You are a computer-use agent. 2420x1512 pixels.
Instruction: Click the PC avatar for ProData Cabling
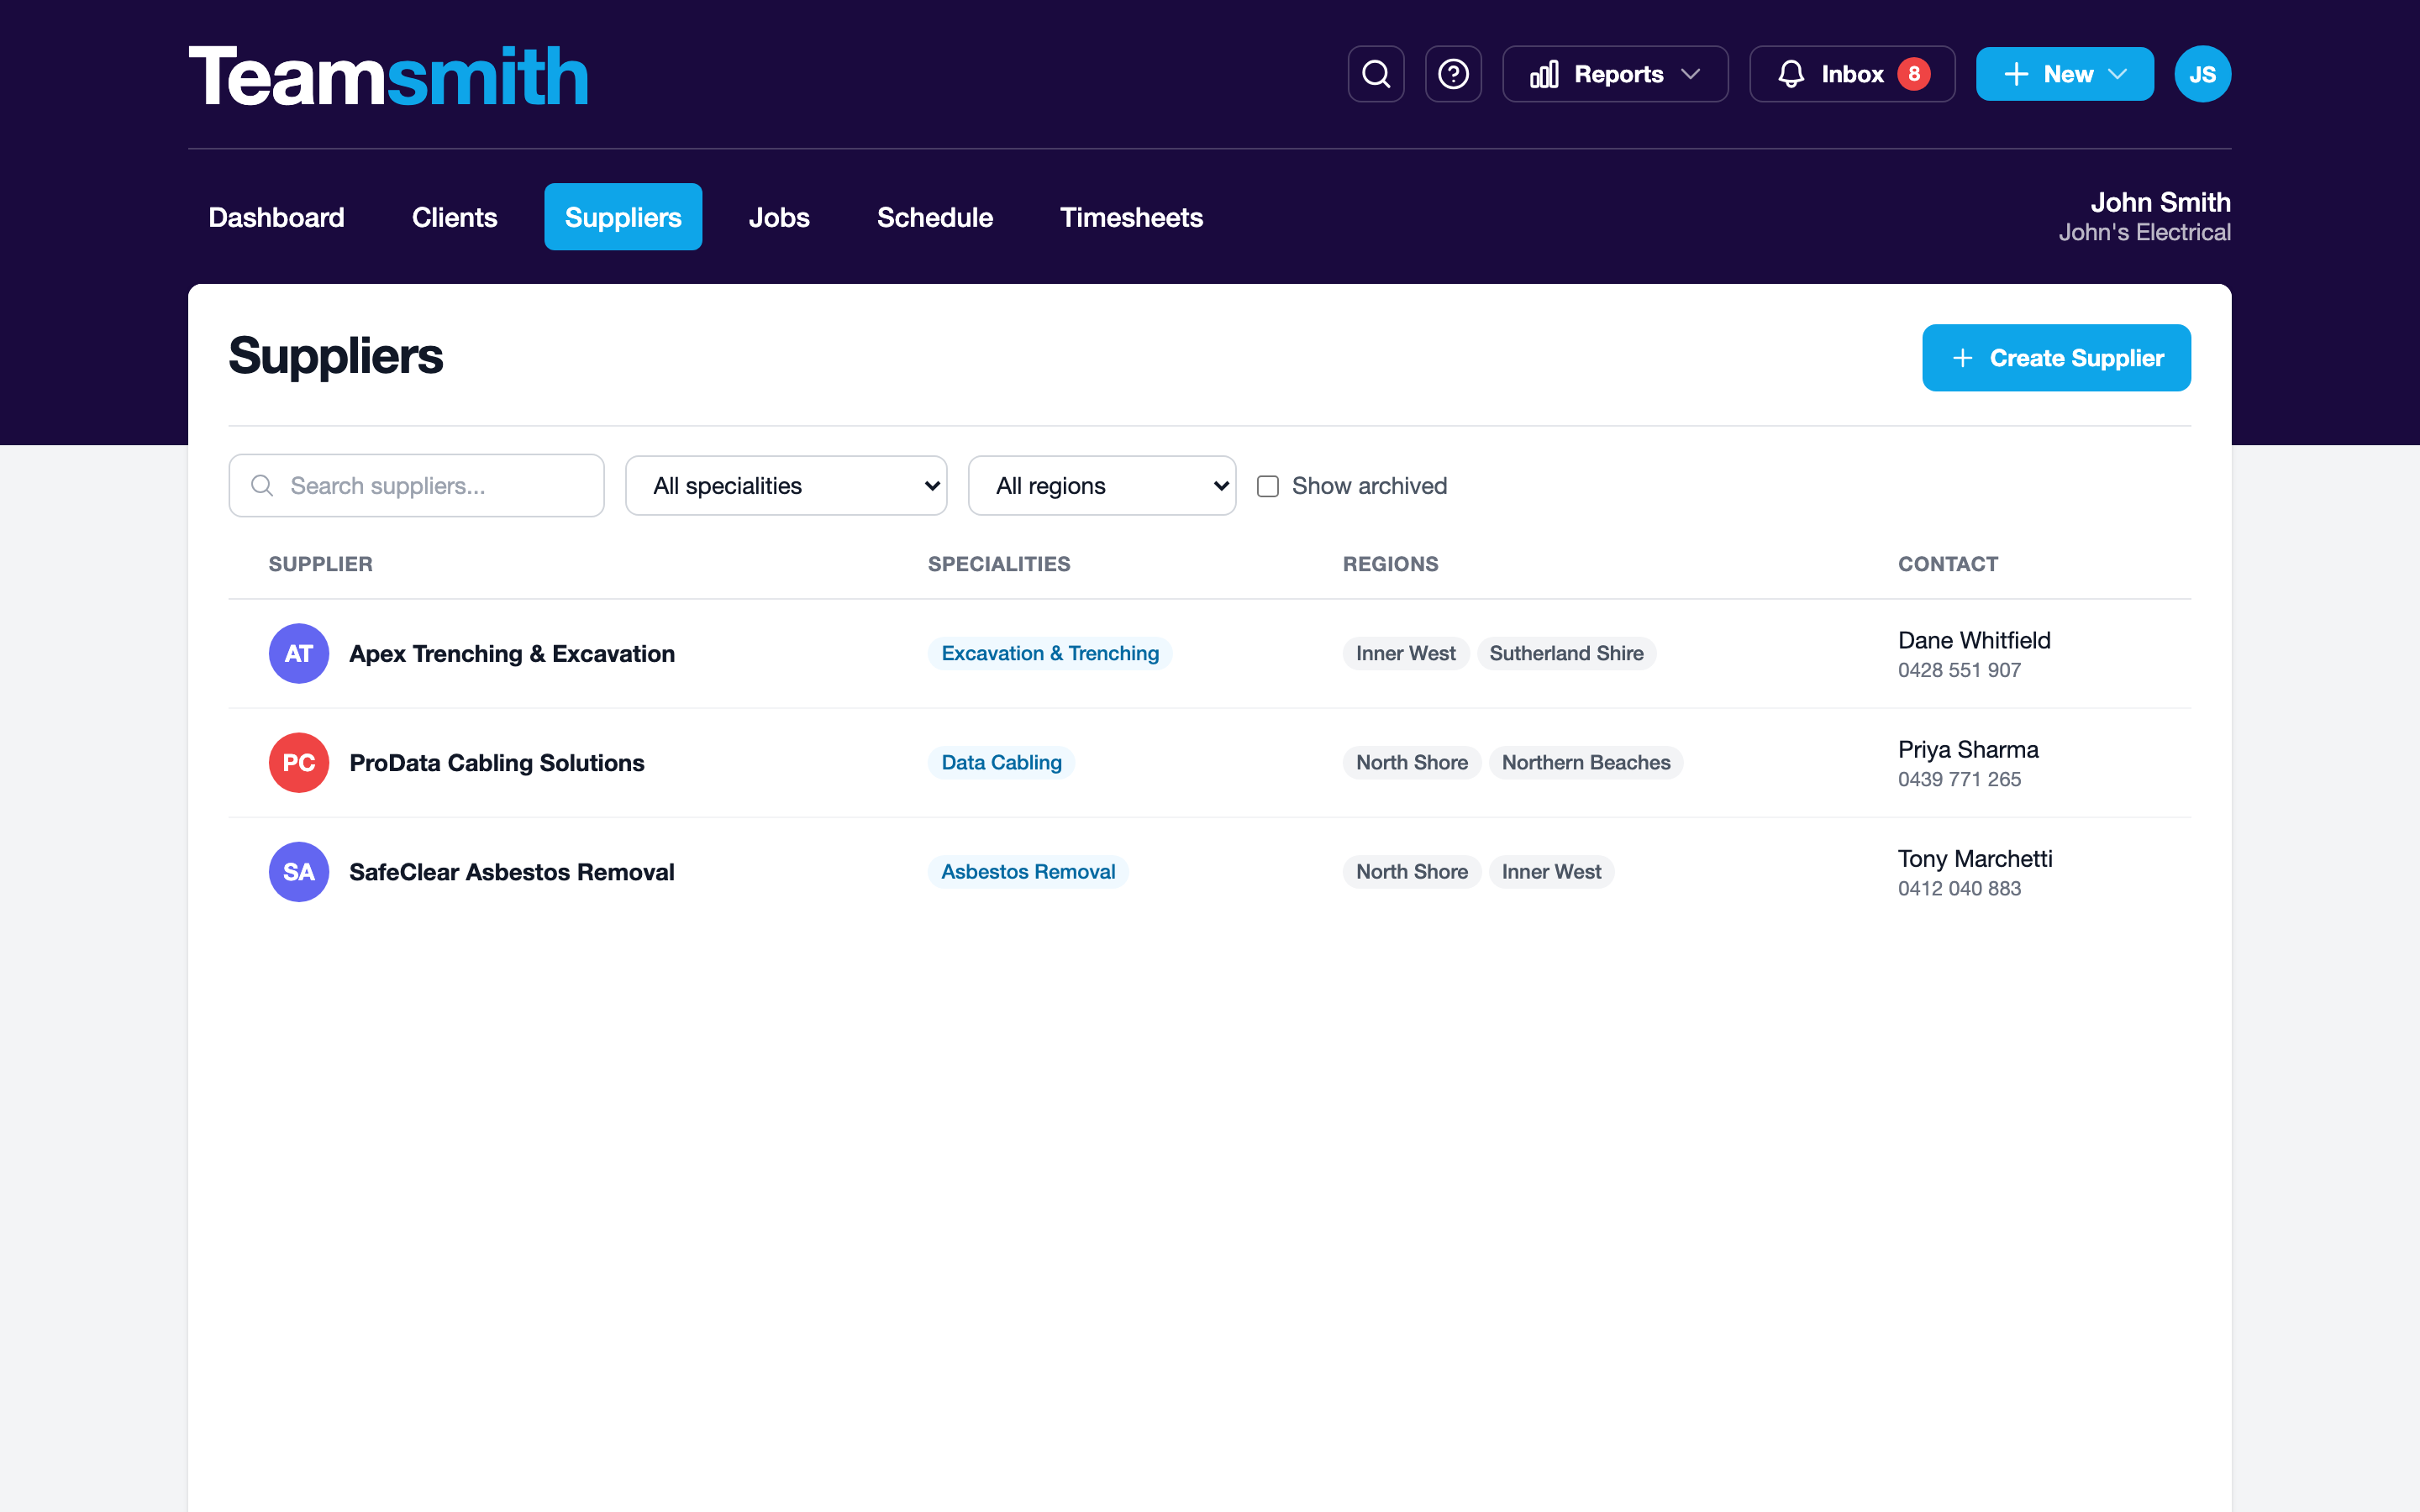click(299, 763)
